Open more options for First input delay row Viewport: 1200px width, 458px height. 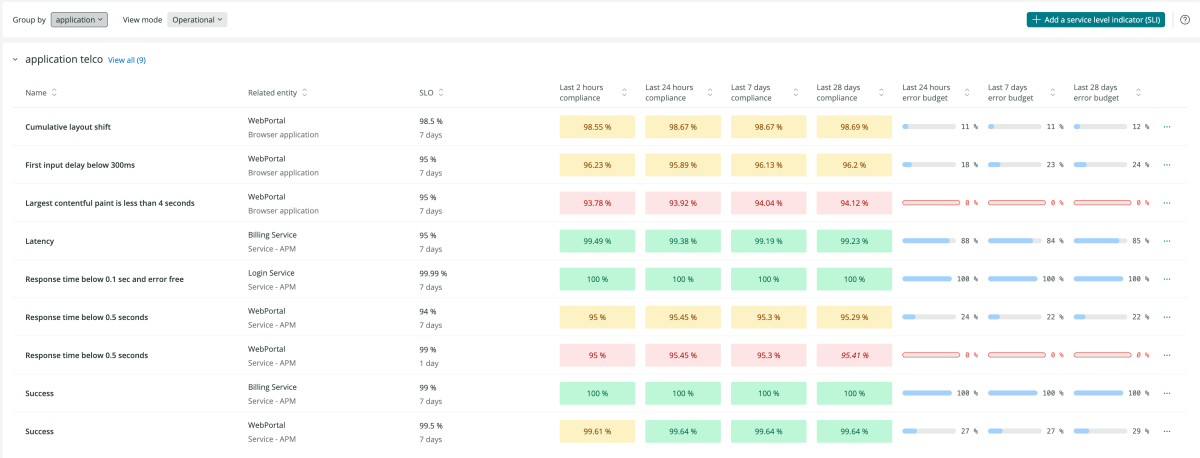[1167, 165]
